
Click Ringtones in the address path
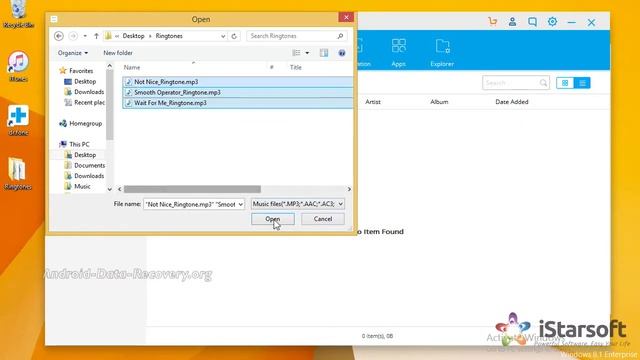(x=169, y=36)
